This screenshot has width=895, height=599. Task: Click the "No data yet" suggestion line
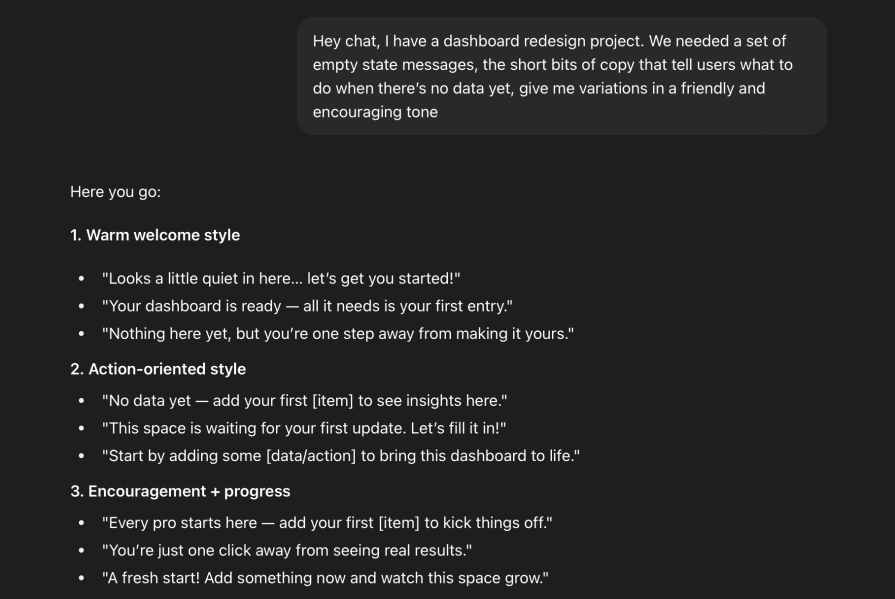(x=304, y=401)
